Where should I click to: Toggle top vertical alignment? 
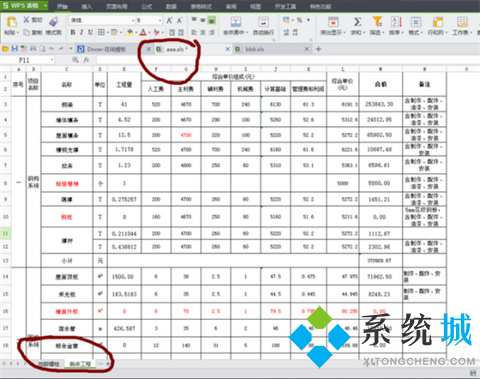point(194,20)
